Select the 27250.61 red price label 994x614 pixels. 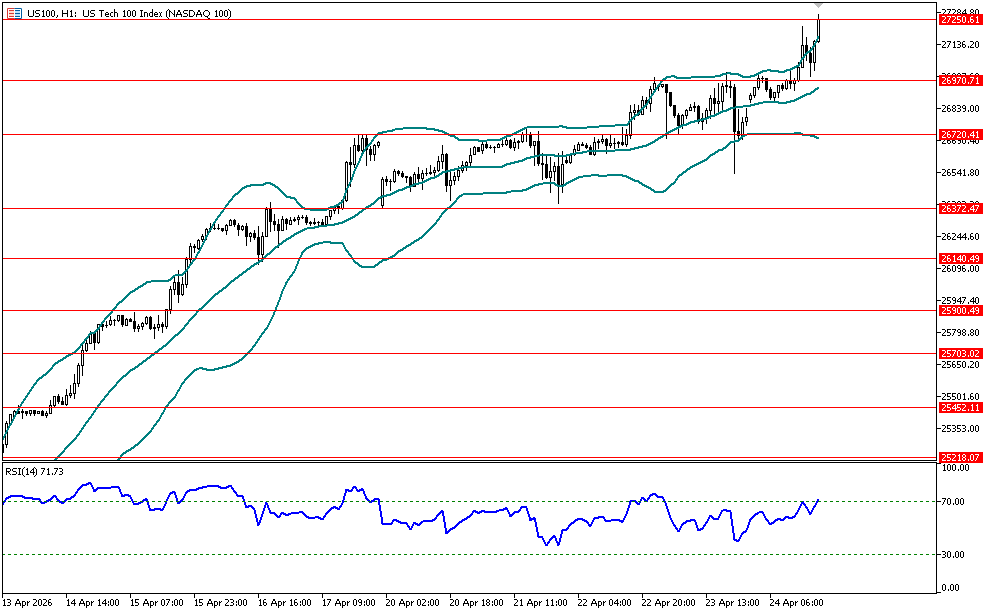[960, 19]
